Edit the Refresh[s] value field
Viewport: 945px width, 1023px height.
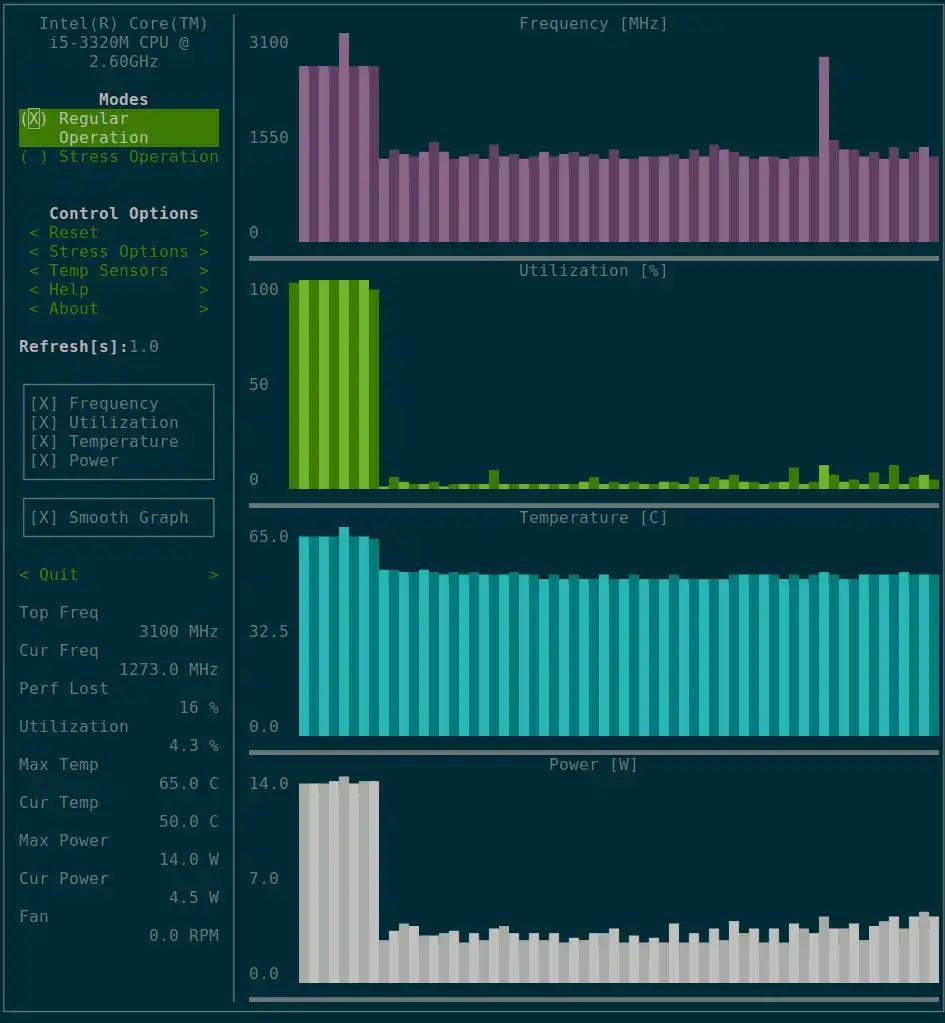click(x=144, y=346)
